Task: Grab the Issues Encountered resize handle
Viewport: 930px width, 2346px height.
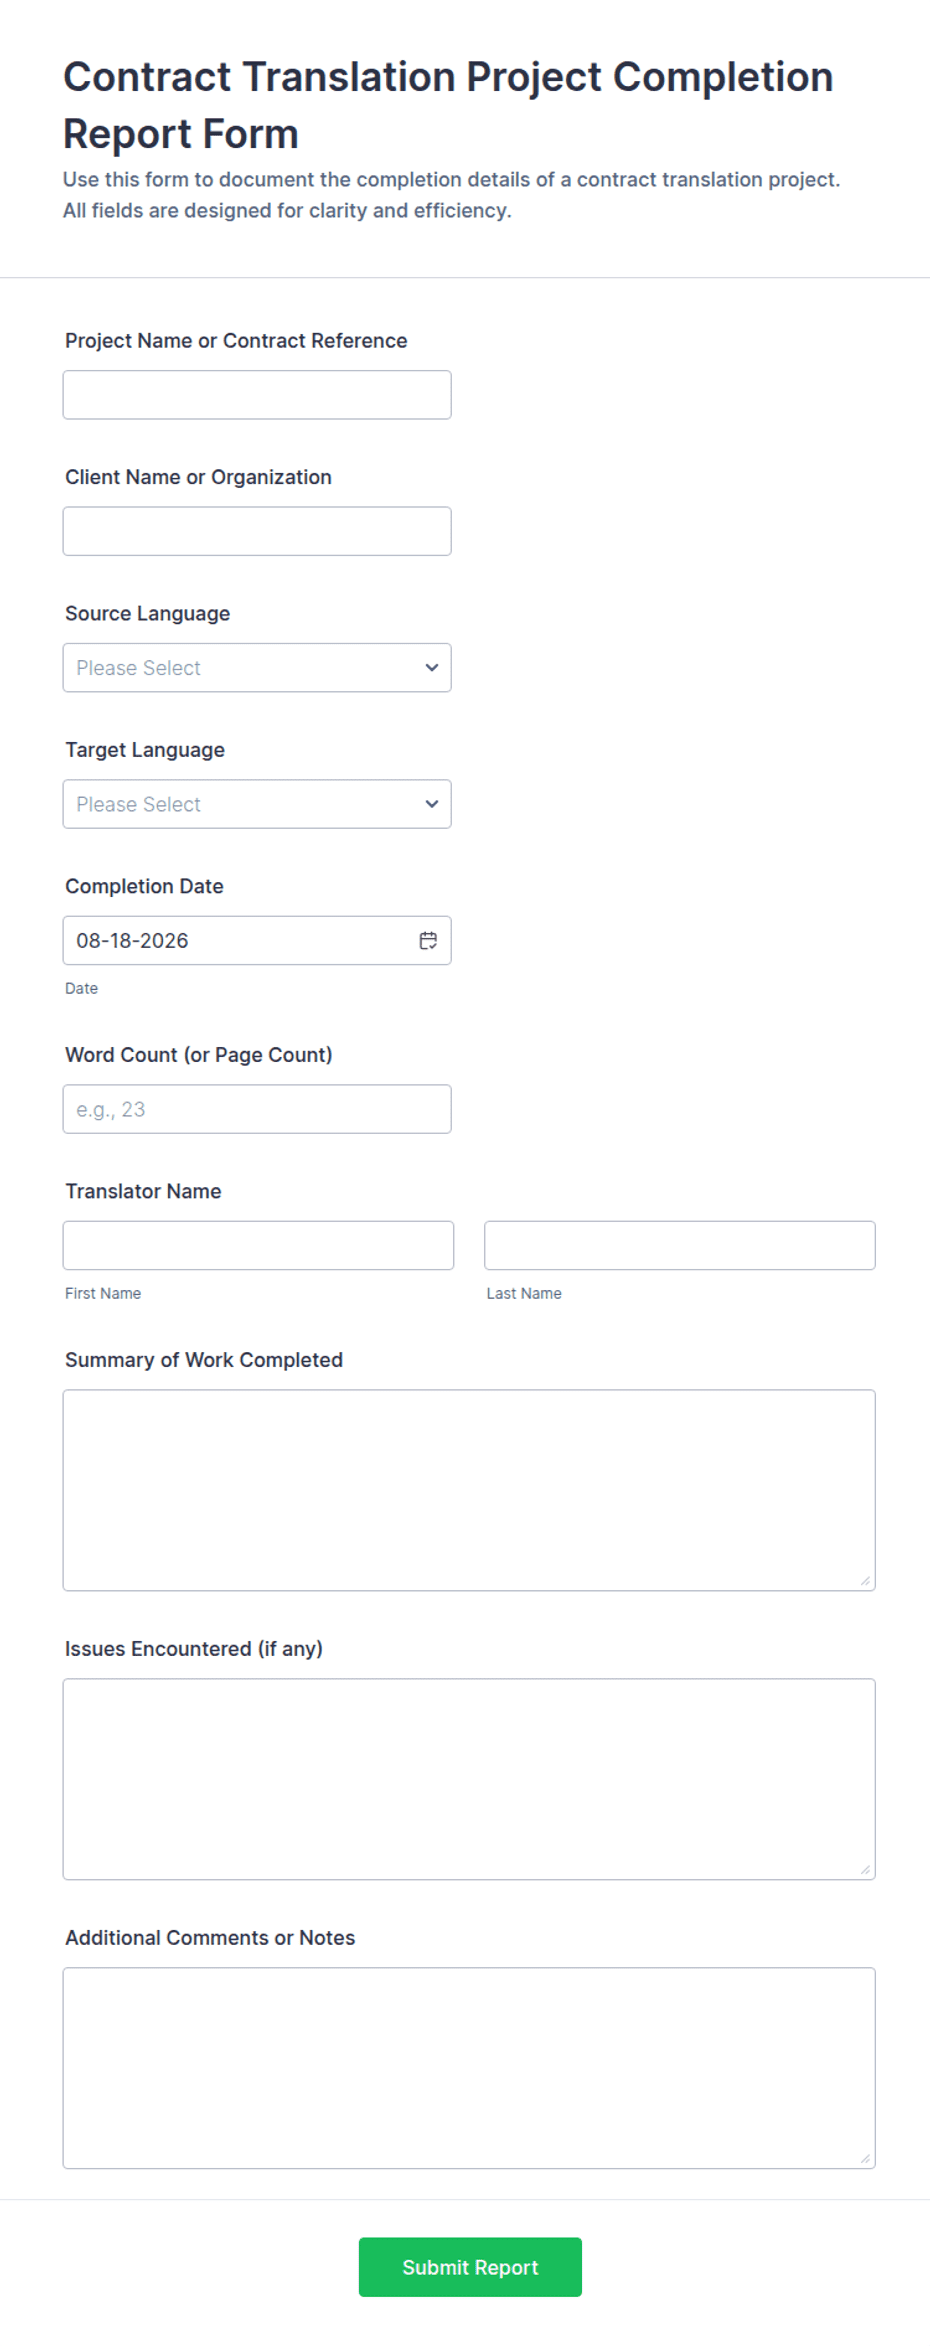Action: coord(865,1870)
